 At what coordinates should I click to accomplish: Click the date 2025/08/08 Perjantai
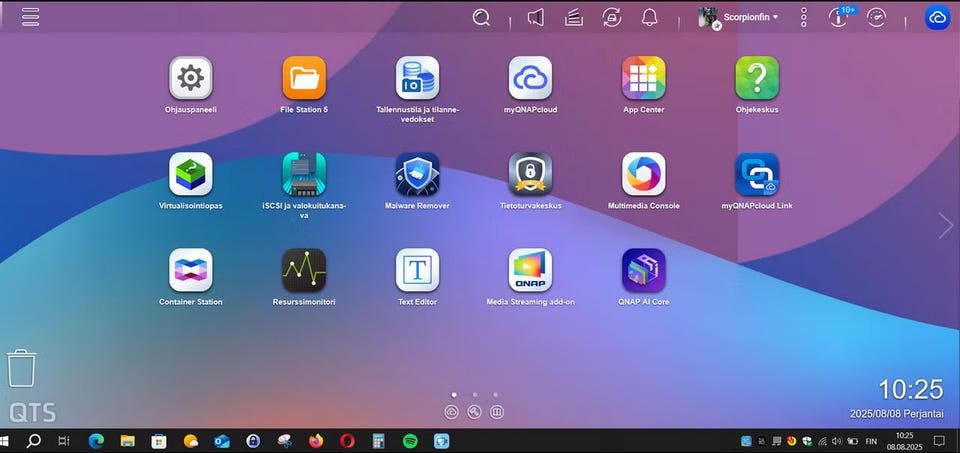897,414
